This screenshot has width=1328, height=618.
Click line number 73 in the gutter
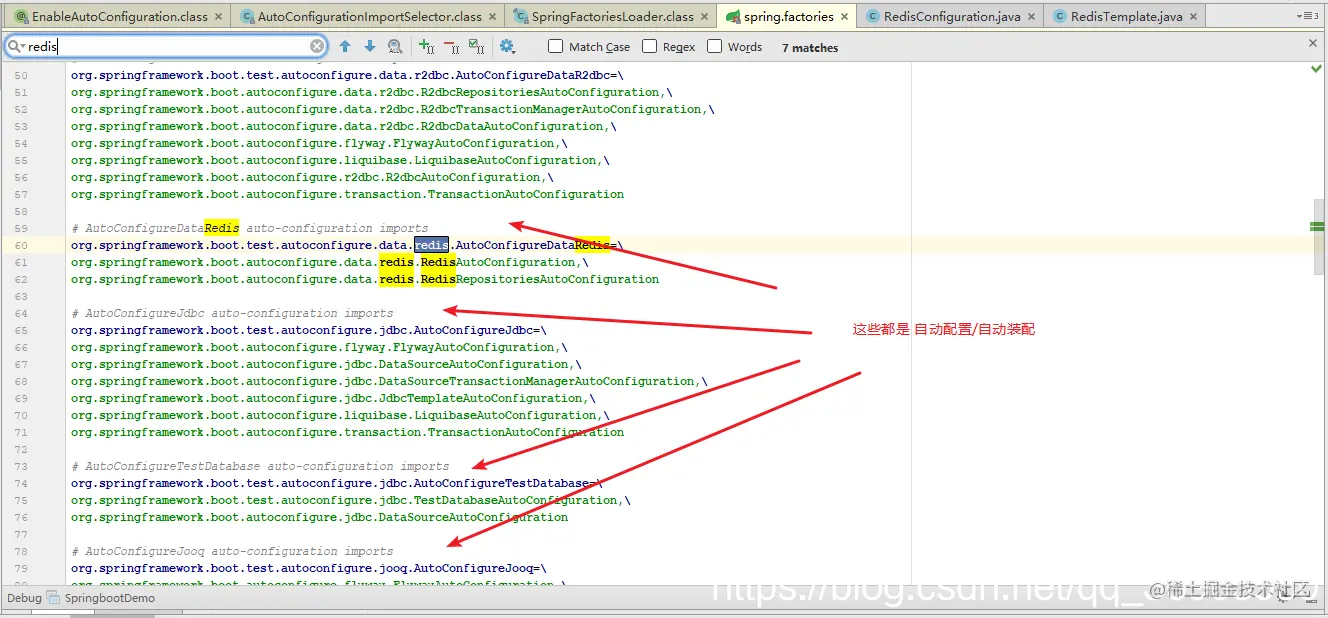coord(21,466)
